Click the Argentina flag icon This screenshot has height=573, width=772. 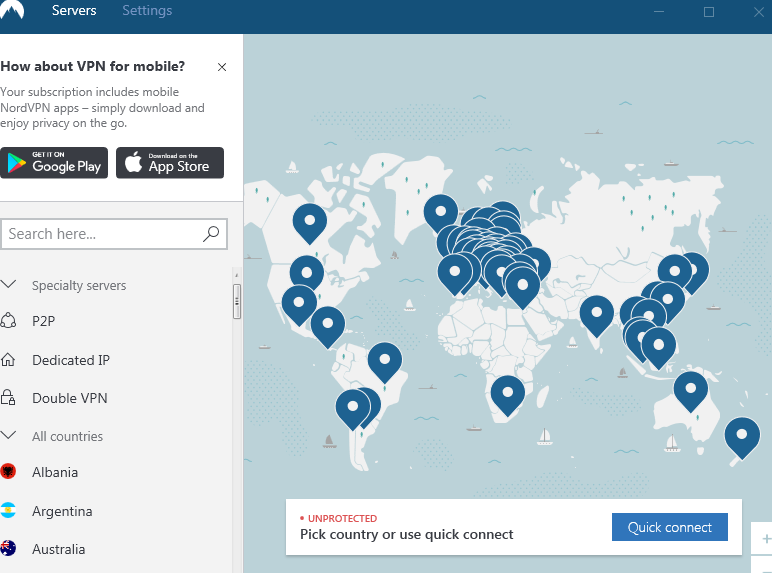[8, 510]
